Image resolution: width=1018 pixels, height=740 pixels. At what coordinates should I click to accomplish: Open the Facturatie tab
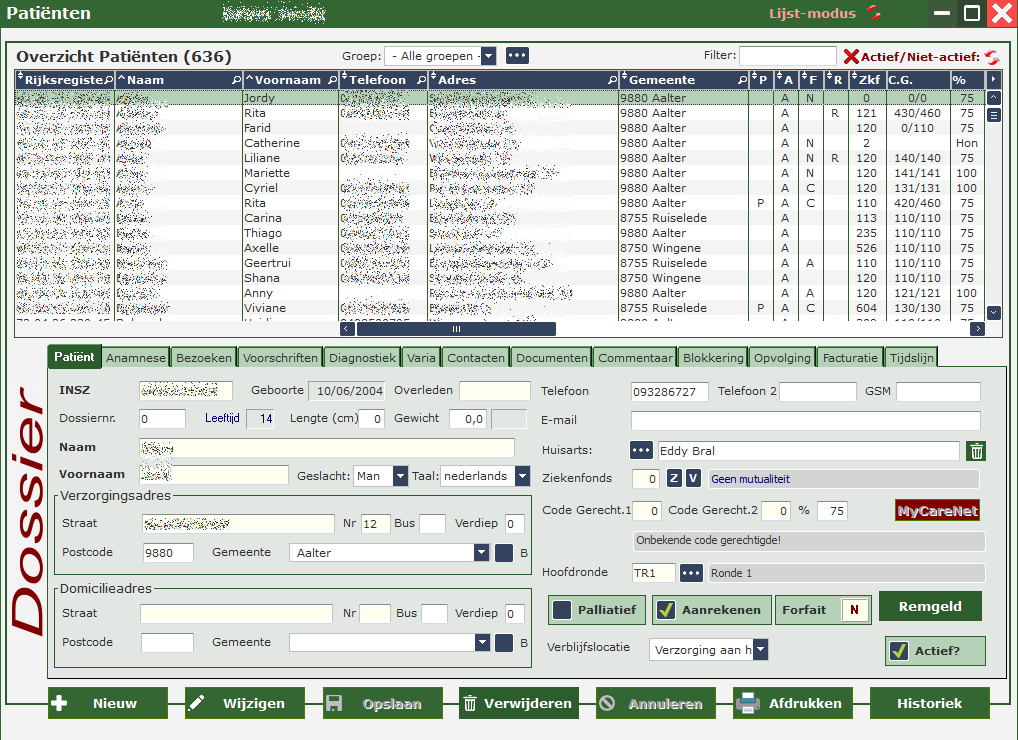[x=850, y=358]
